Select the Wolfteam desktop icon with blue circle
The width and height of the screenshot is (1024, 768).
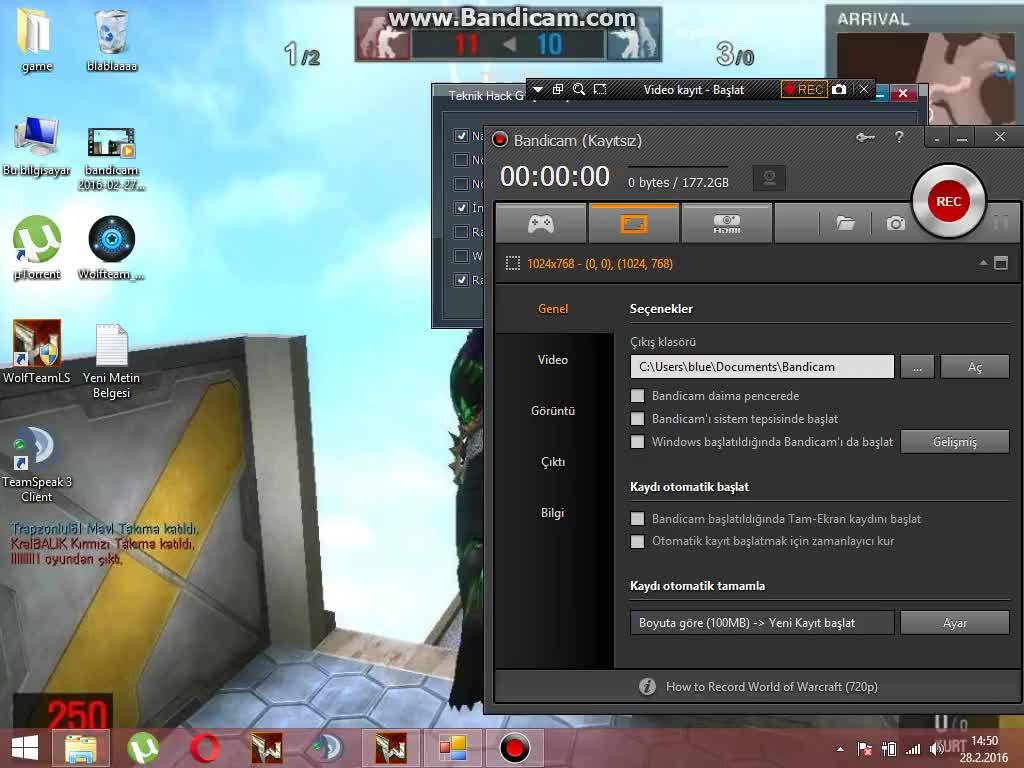(111, 248)
